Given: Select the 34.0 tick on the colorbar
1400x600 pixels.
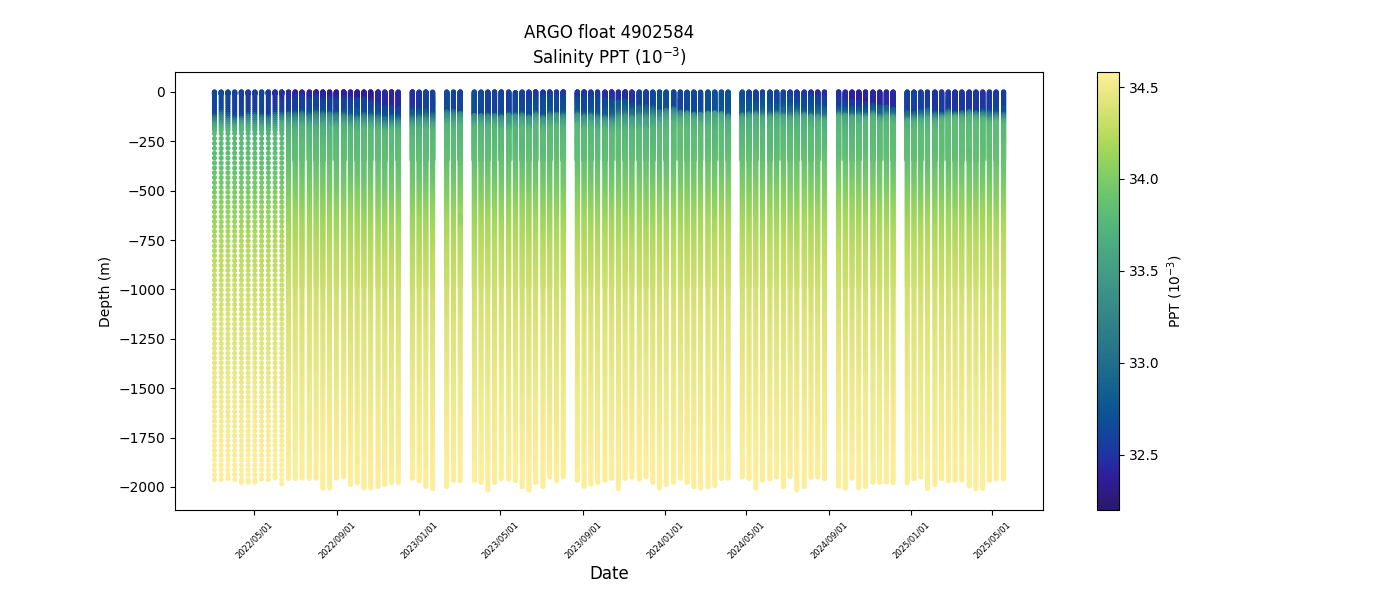Looking at the screenshot, I should coord(1143,179).
